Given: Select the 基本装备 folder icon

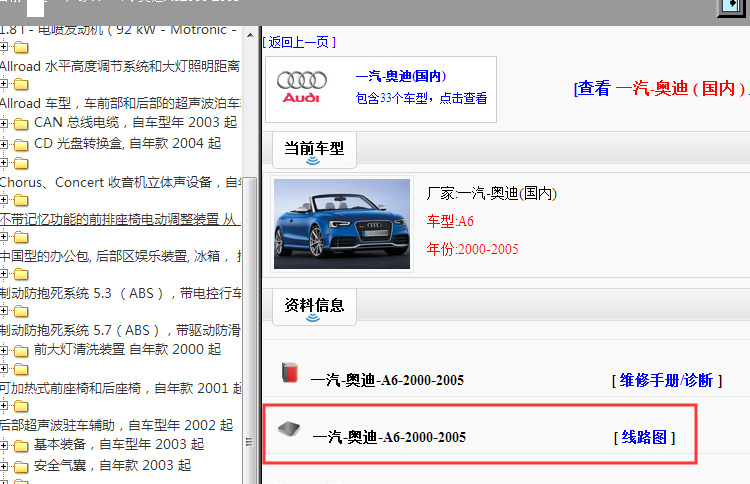Looking at the screenshot, I should (21, 446).
